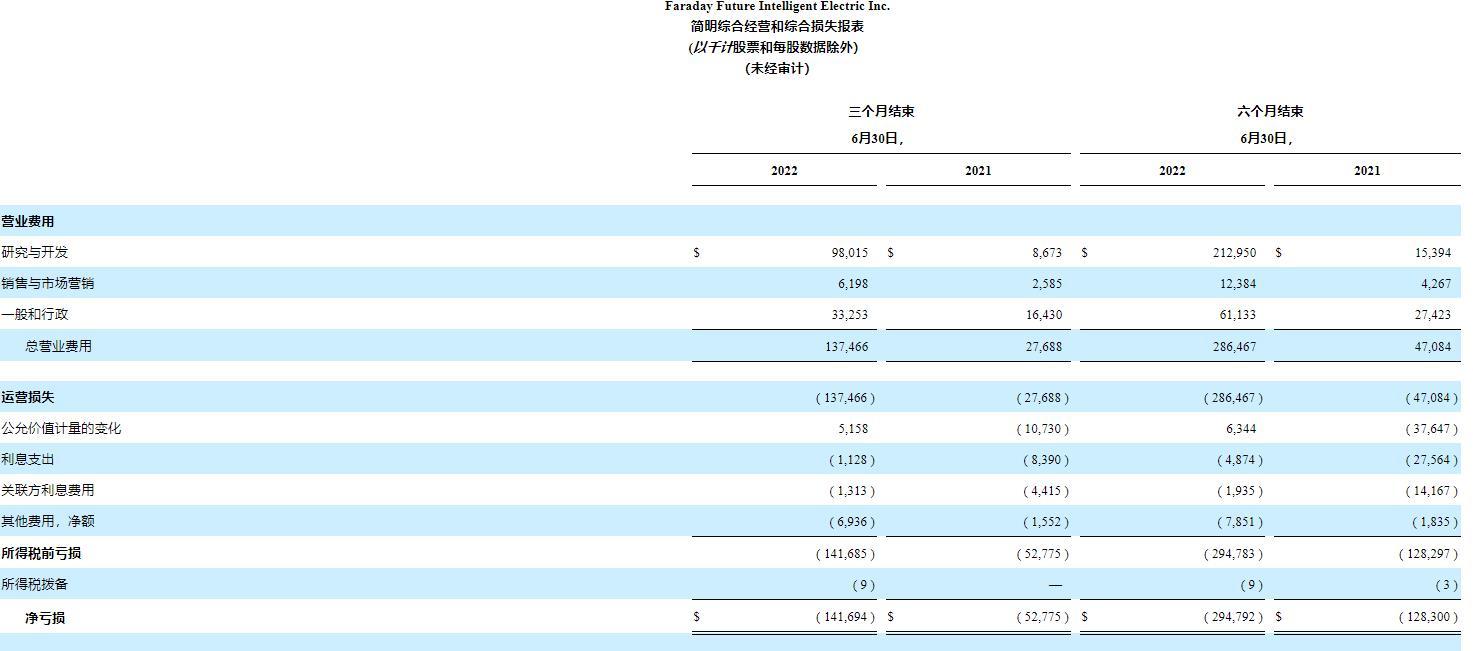Click the 61,133 cell
The height and width of the screenshot is (651, 1473).
1238,315
